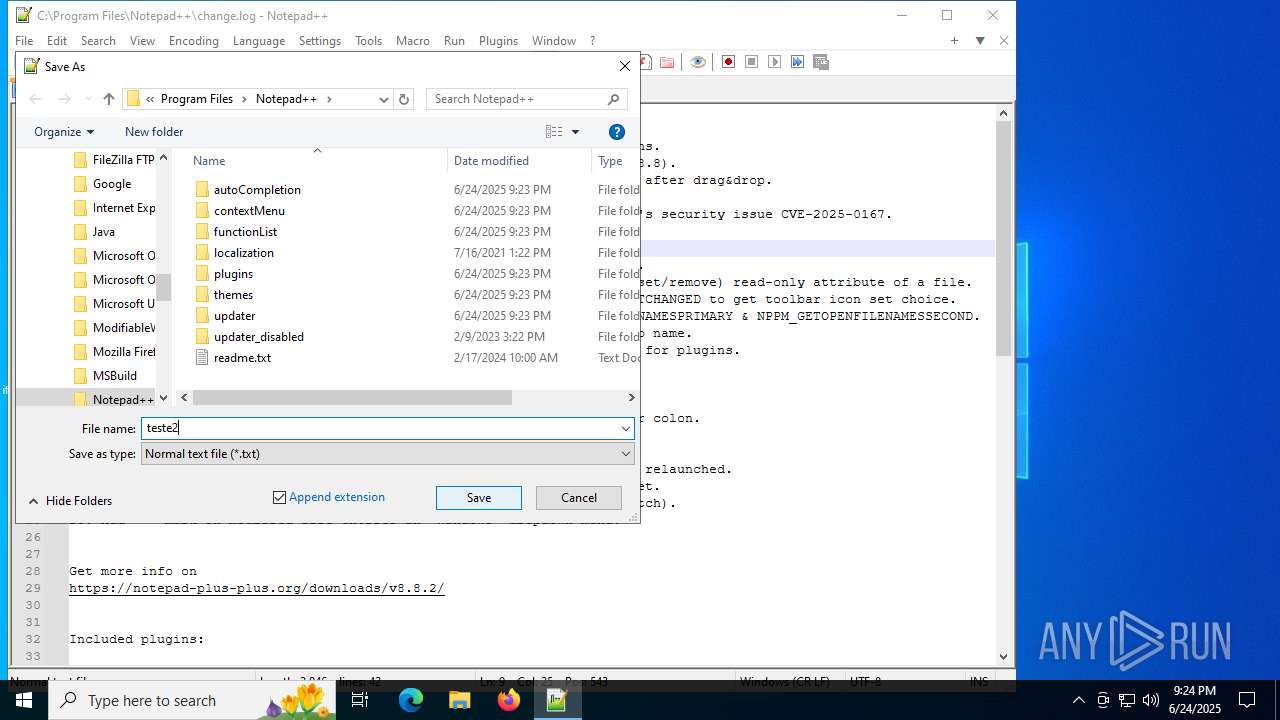Save current recorded macro icon
This screenshot has height=720, width=1280.
[821, 62]
